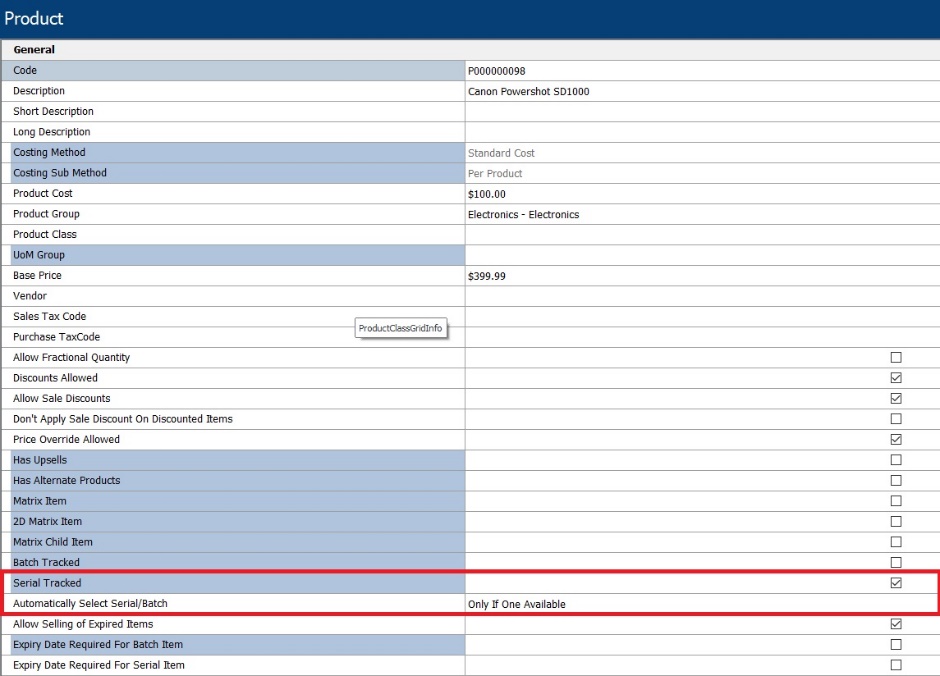
Task: Click the Product Cost $100.00 field
Action: (702, 194)
